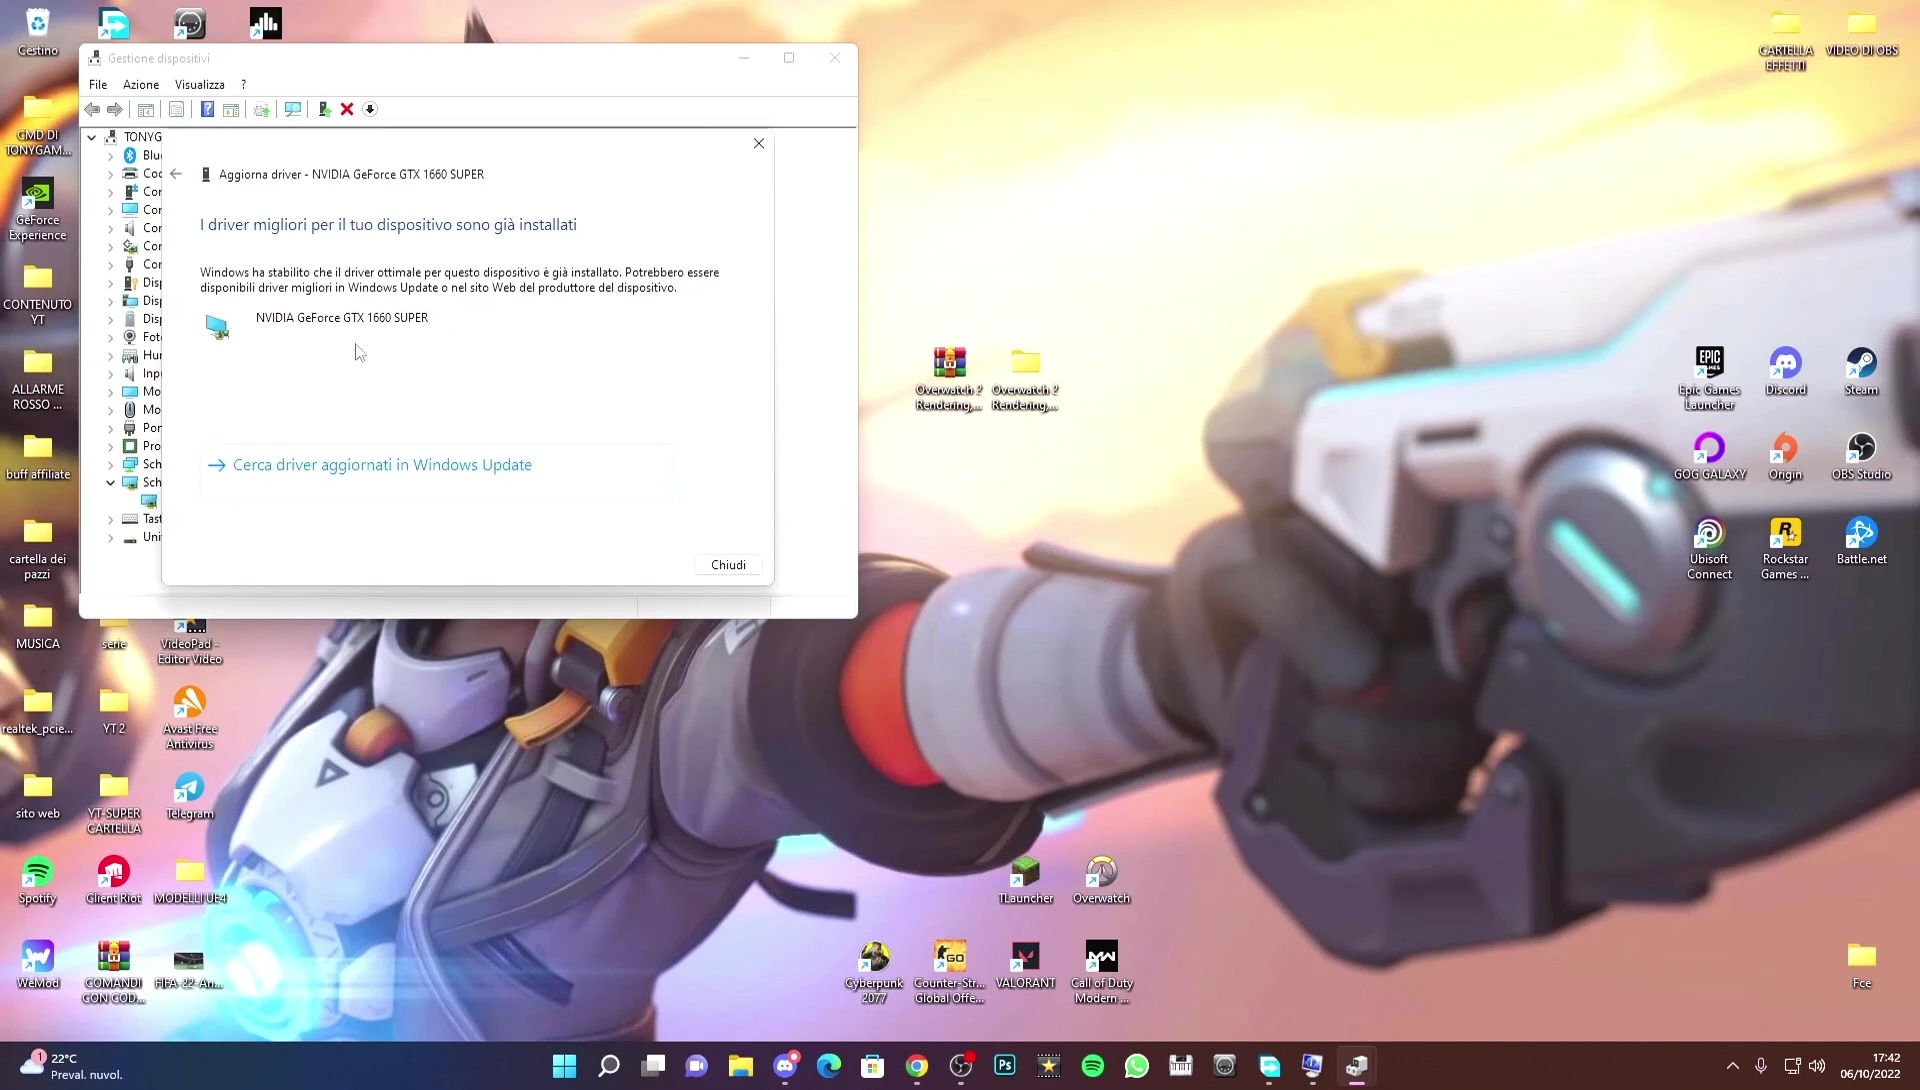1920x1090 pixels.
Task: Open Counter-Strike Global Offensive shortcut
Action: click(949, 972)
